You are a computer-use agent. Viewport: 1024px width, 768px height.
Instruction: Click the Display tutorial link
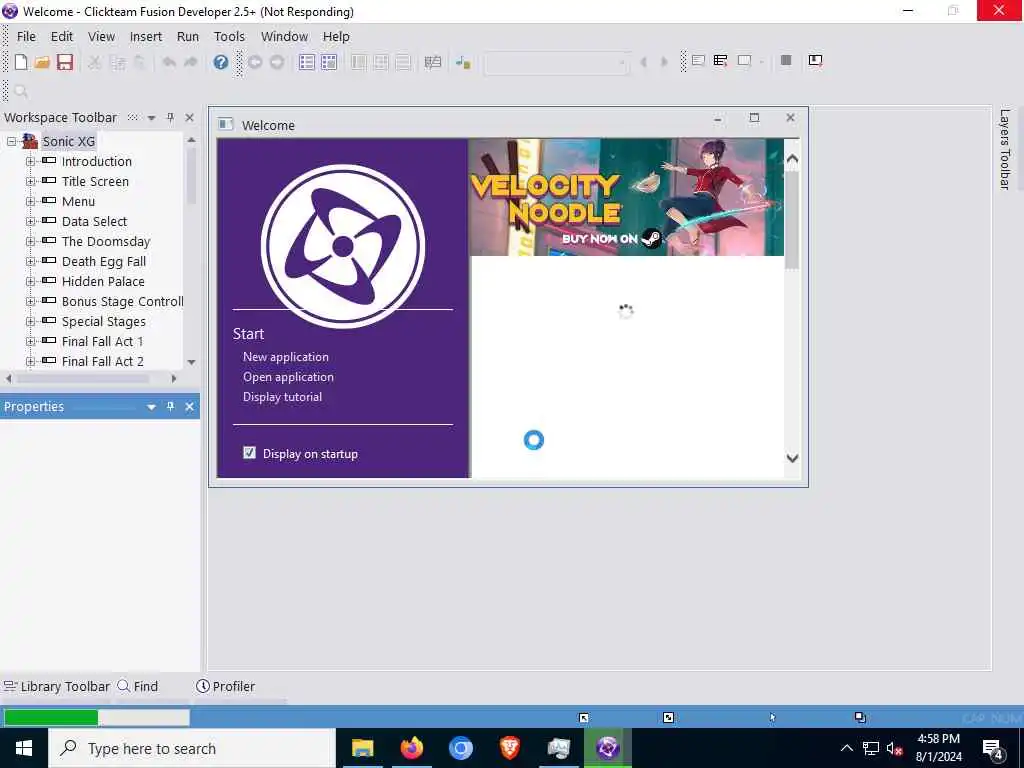[282, 396]
